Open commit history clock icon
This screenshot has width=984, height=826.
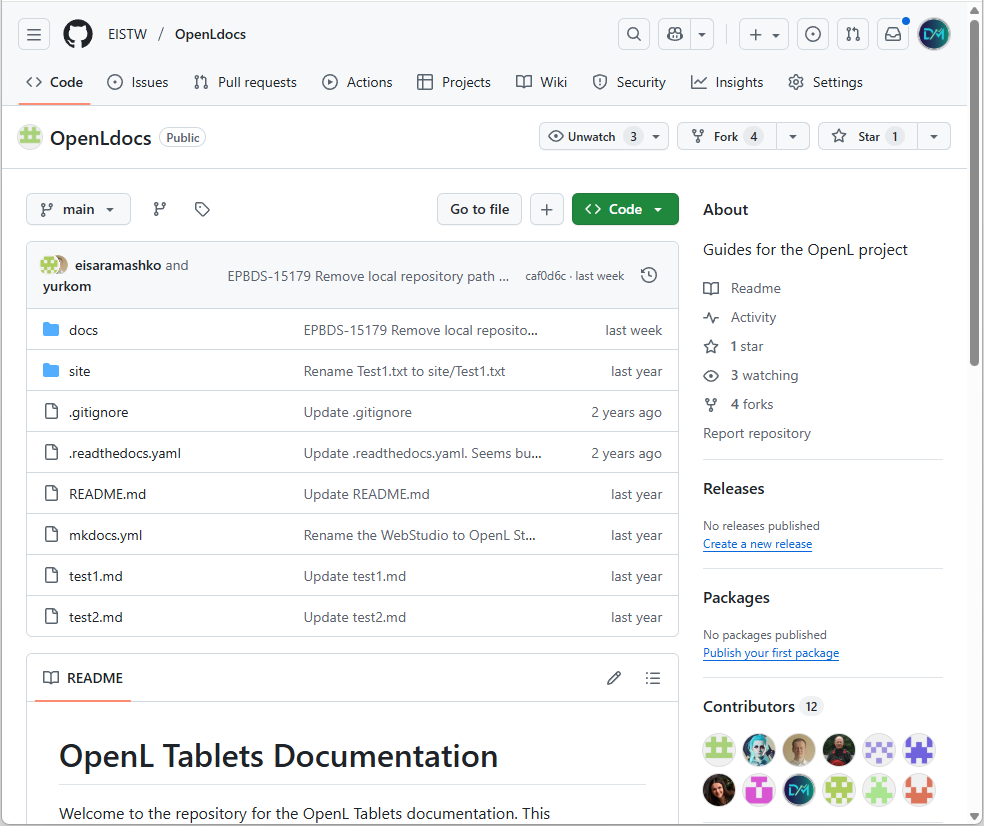point(649,275)
